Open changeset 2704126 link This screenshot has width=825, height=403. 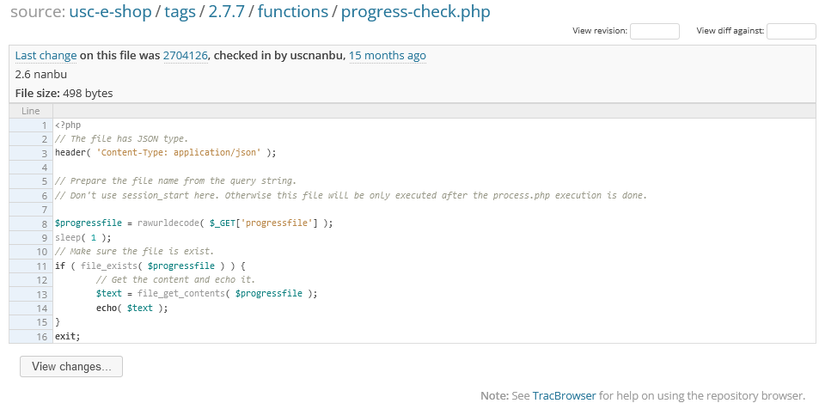point(185,56)
